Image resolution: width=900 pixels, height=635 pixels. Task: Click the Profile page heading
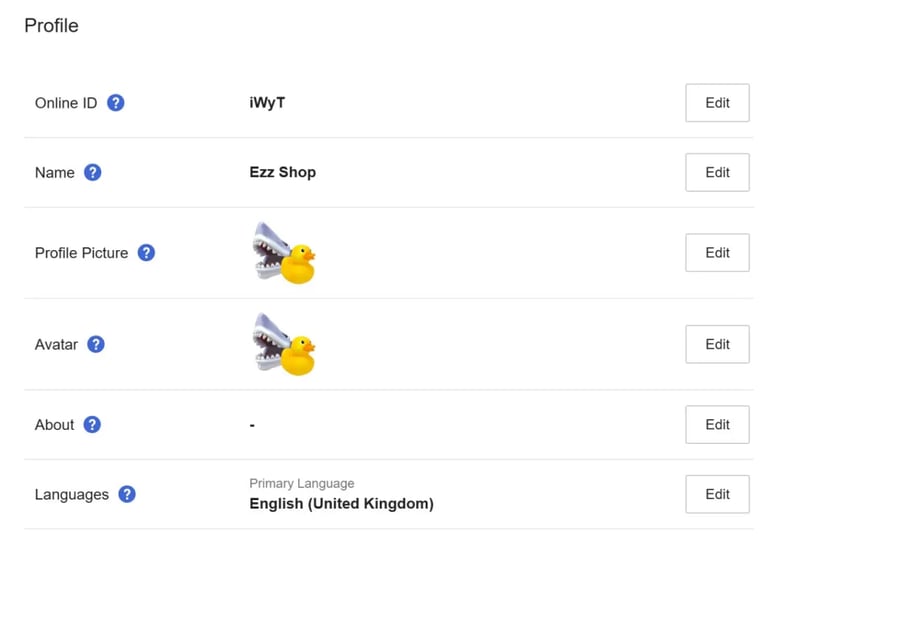click(51, 25)
